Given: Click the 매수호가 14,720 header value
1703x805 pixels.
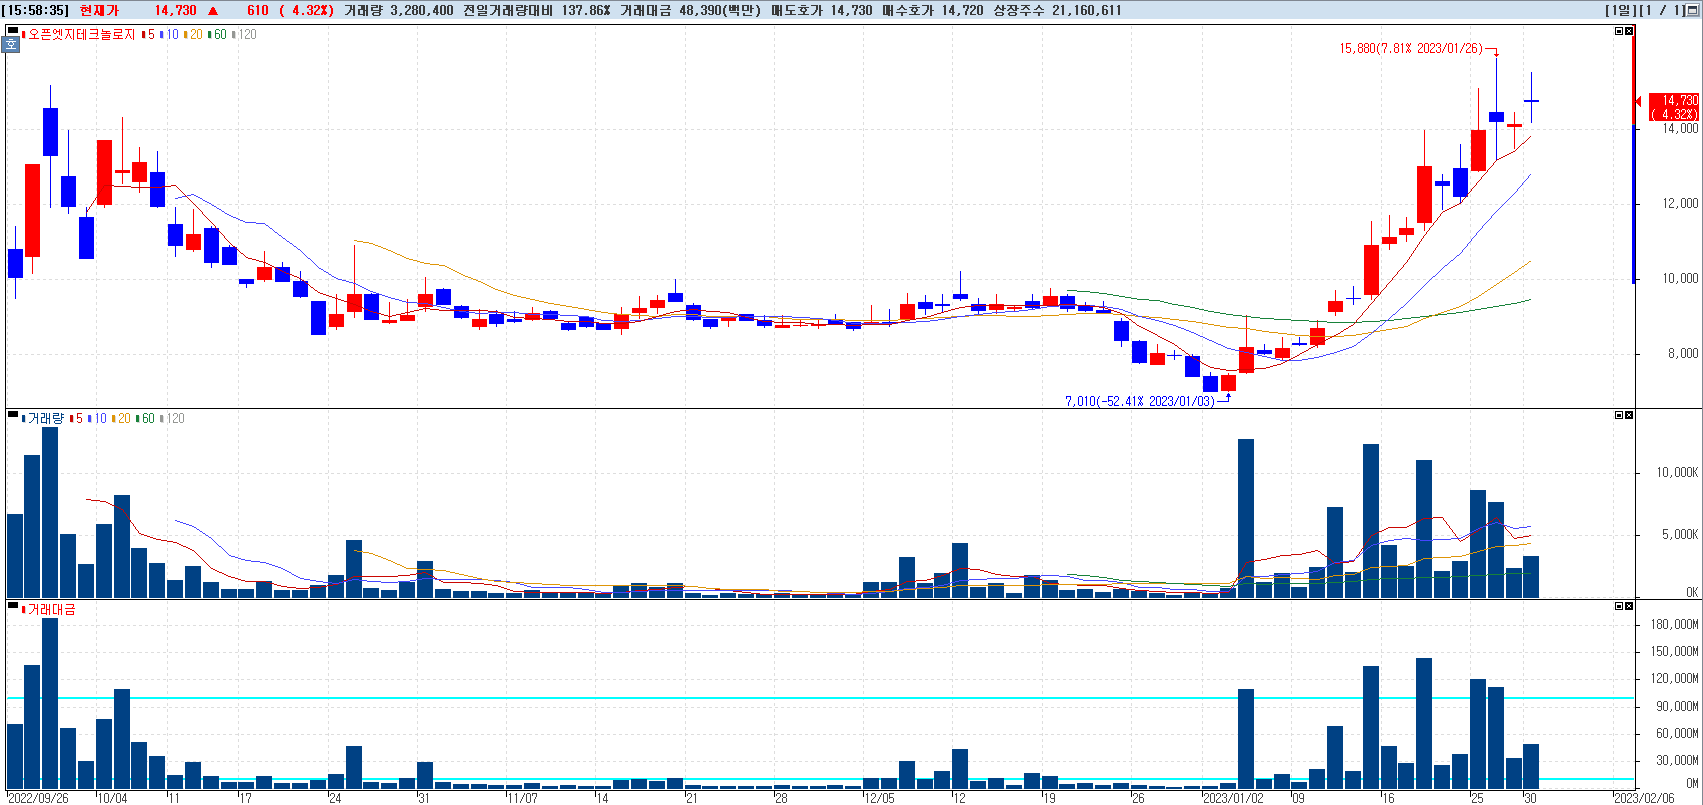Looking at the screenshot, I should 932,10.
